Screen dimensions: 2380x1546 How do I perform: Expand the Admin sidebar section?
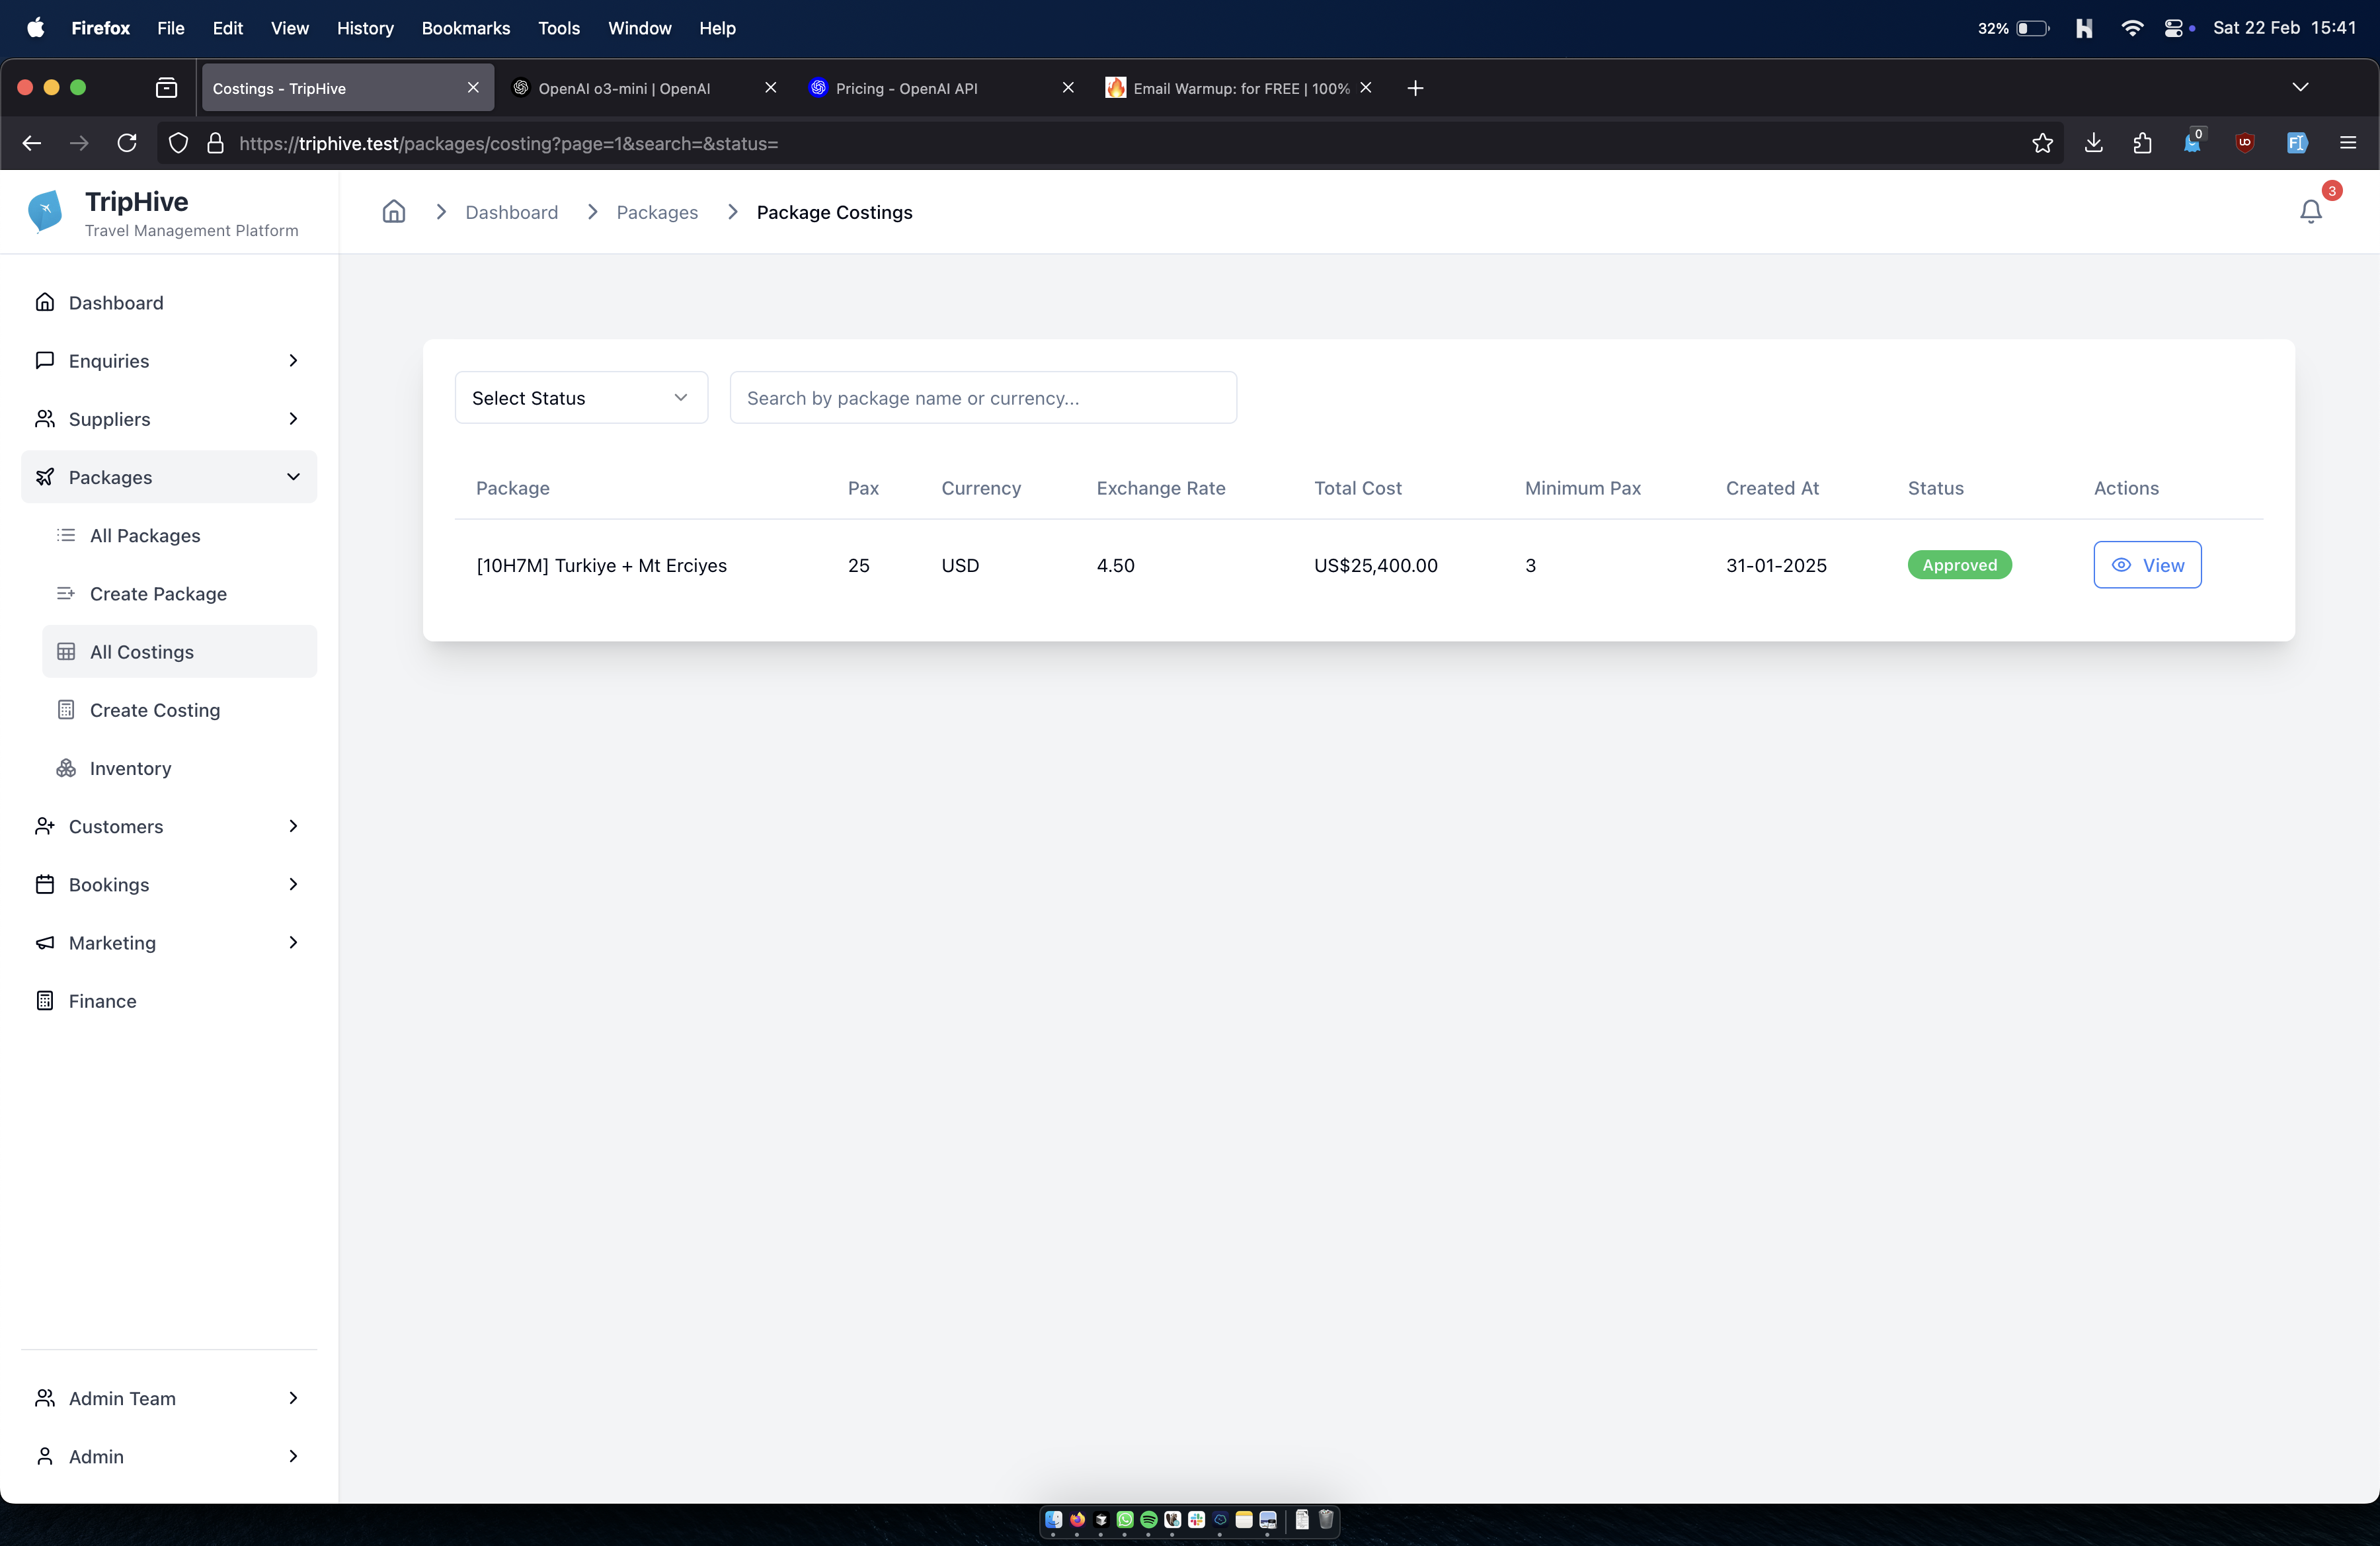coord(293,1456)
